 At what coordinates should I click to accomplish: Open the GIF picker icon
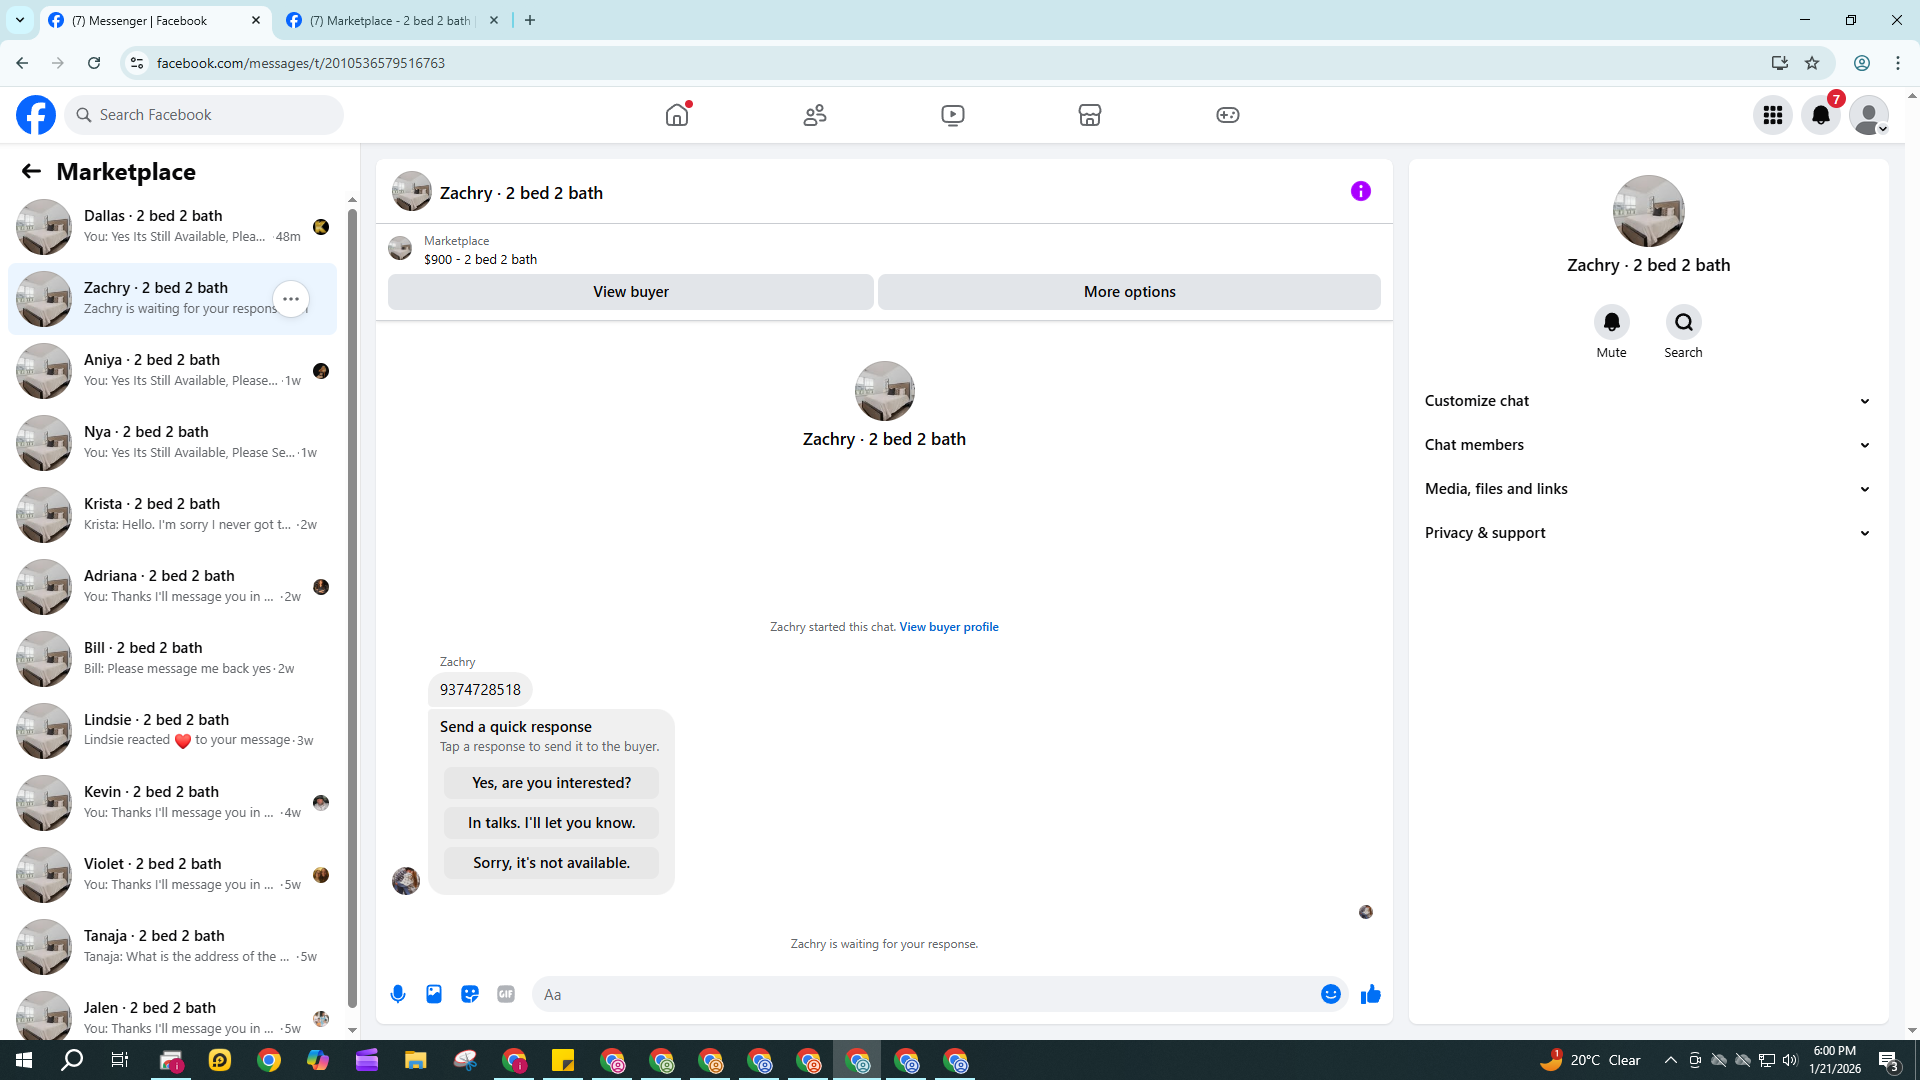point(506,994)
